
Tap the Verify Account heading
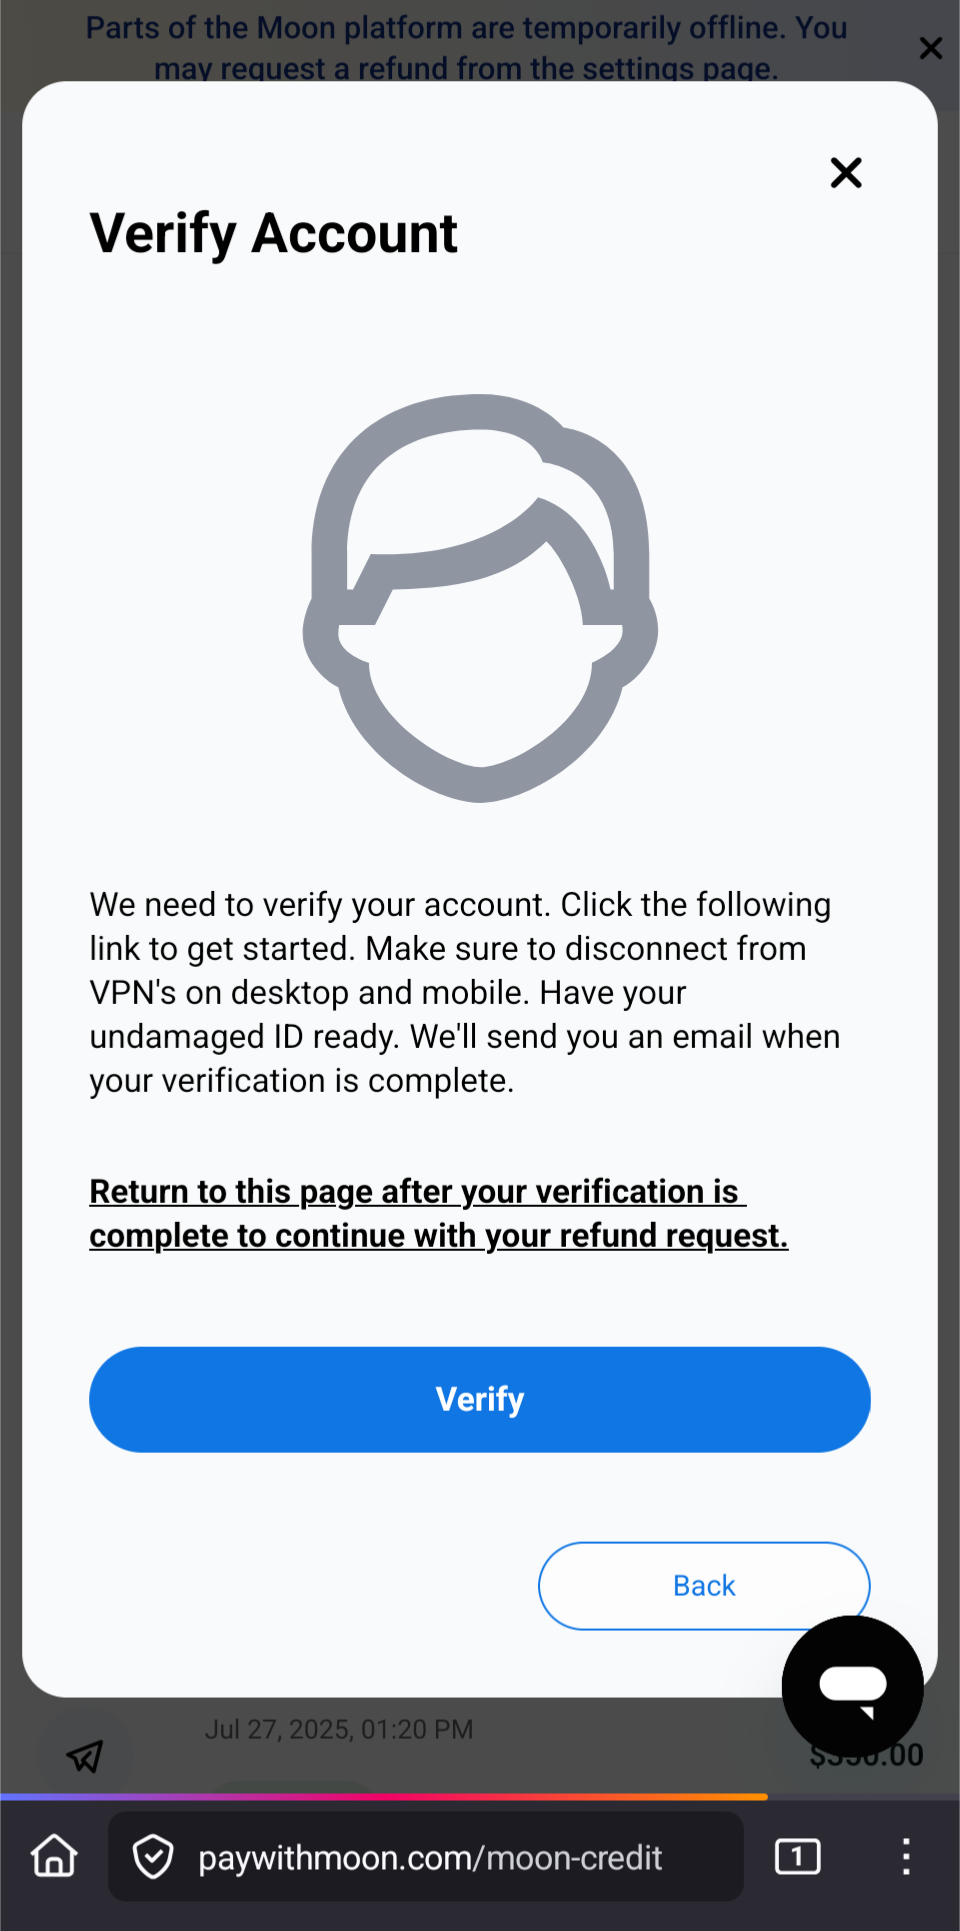273,233
